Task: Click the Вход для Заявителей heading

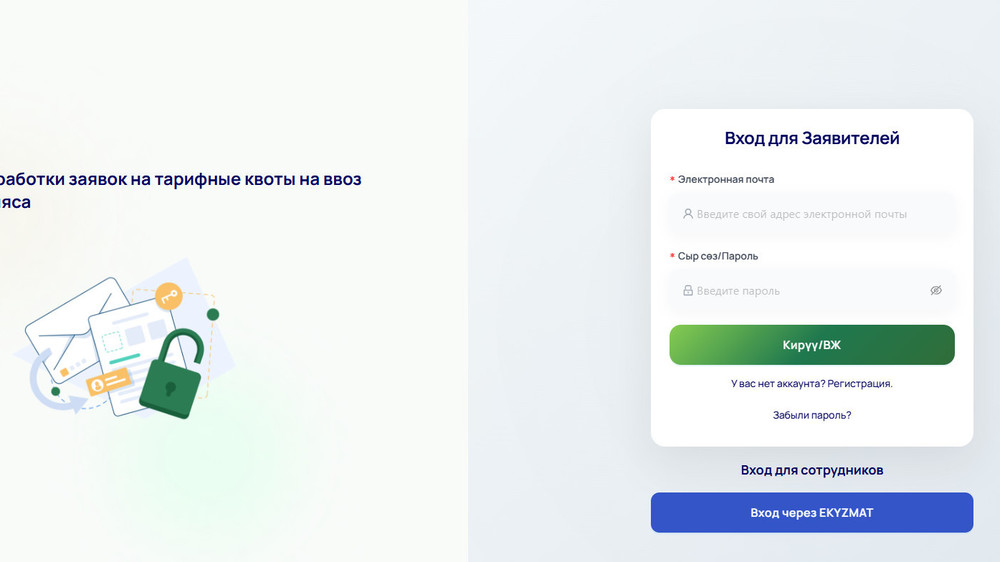Action: [812, 138]
